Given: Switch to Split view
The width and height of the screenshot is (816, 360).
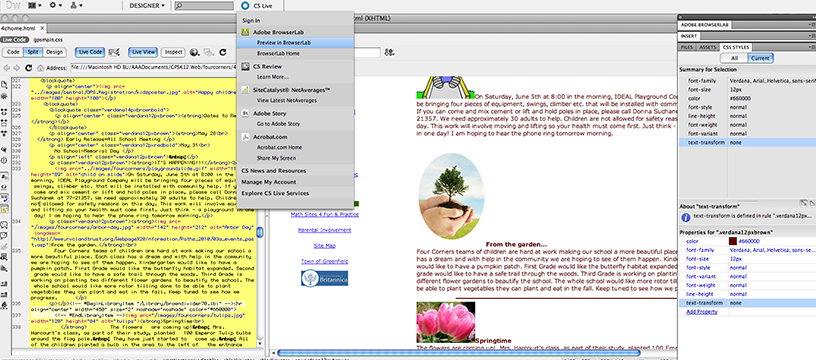Looking at the screenshot, I should tap(33, 52).
